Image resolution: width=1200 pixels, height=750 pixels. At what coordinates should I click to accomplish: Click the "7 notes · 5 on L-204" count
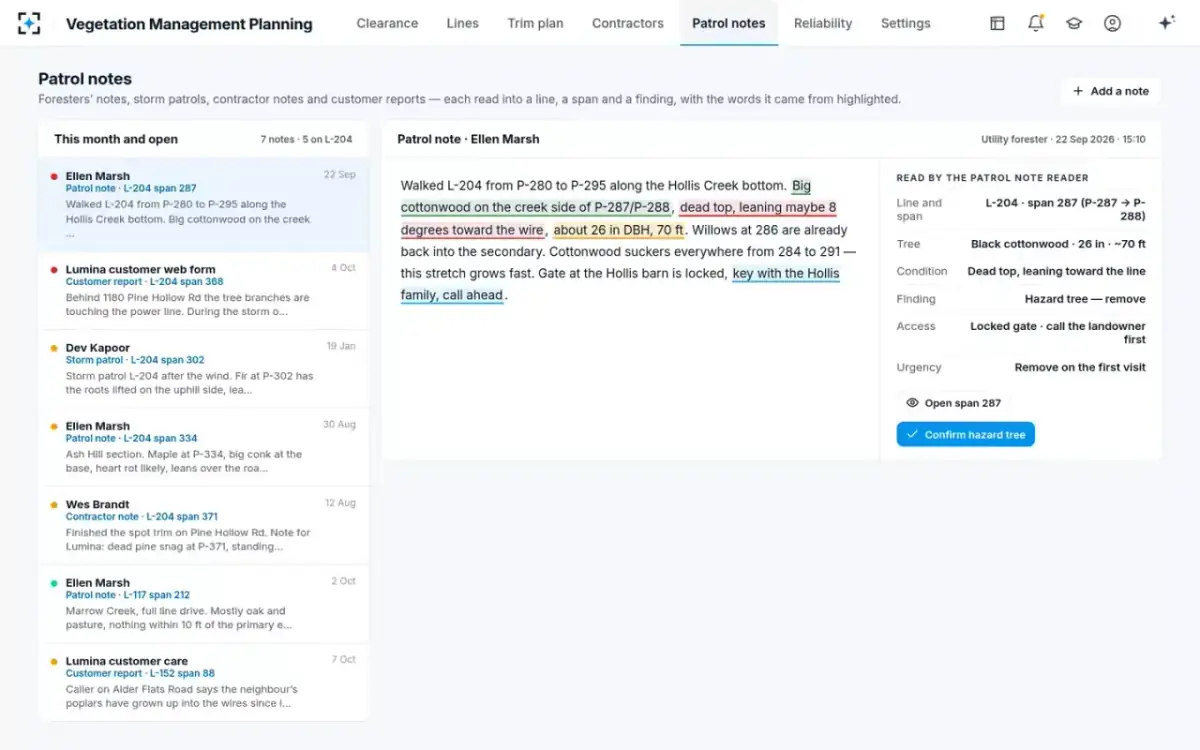[307, 140]
